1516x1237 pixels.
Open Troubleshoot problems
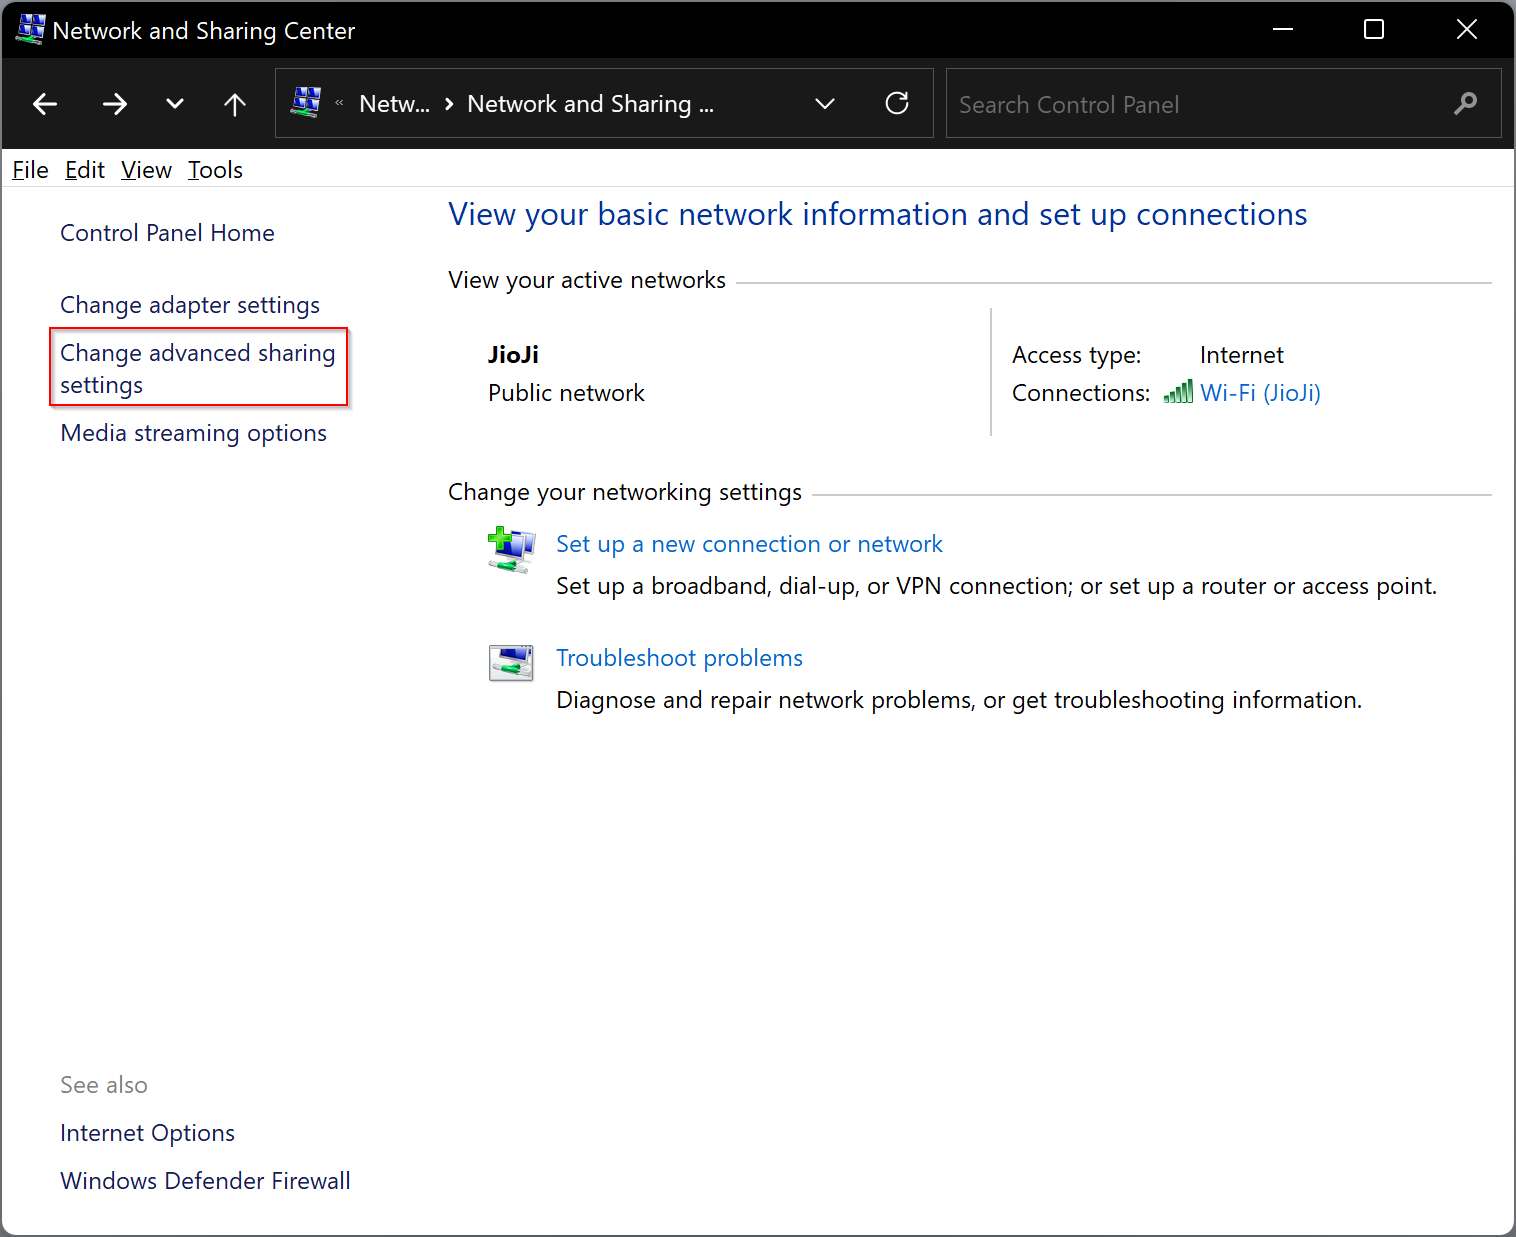[x=679, y=658]
